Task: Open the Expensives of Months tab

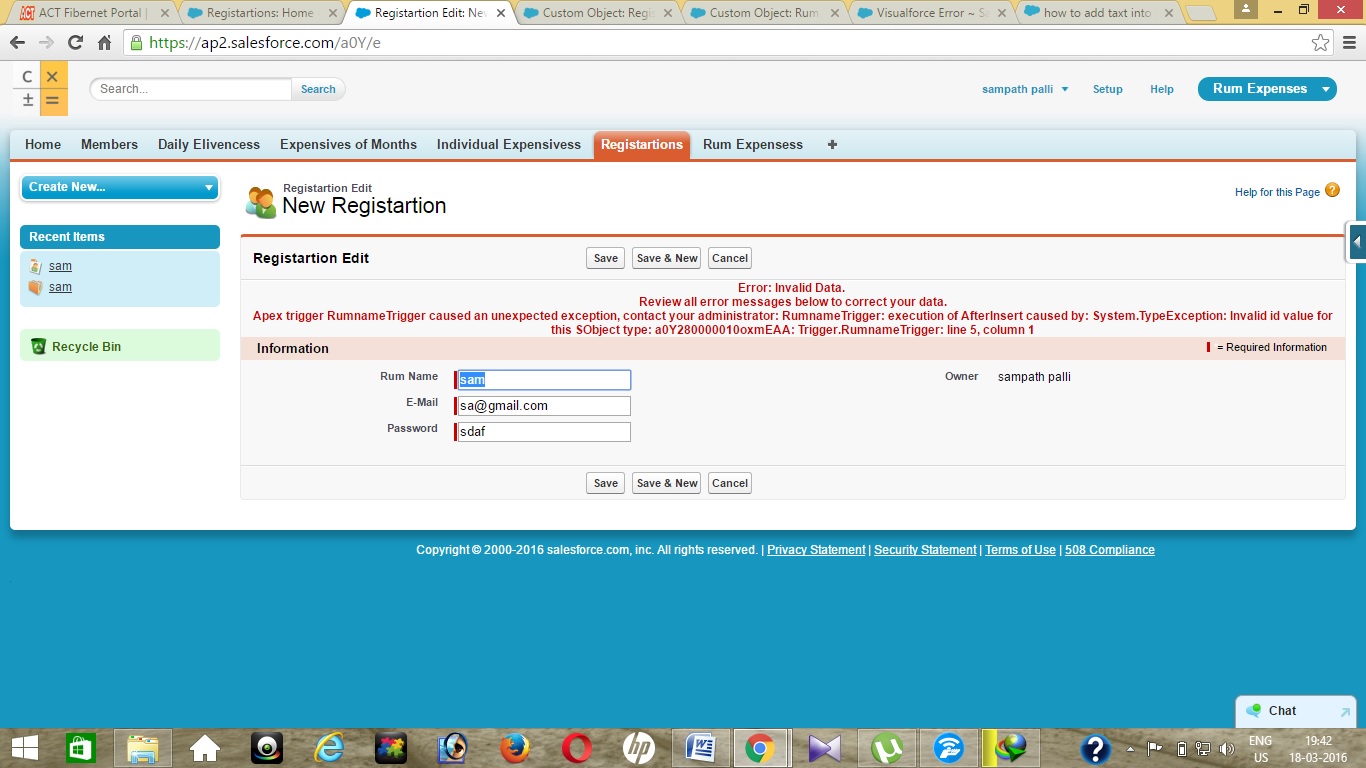Action: (348, 144)
